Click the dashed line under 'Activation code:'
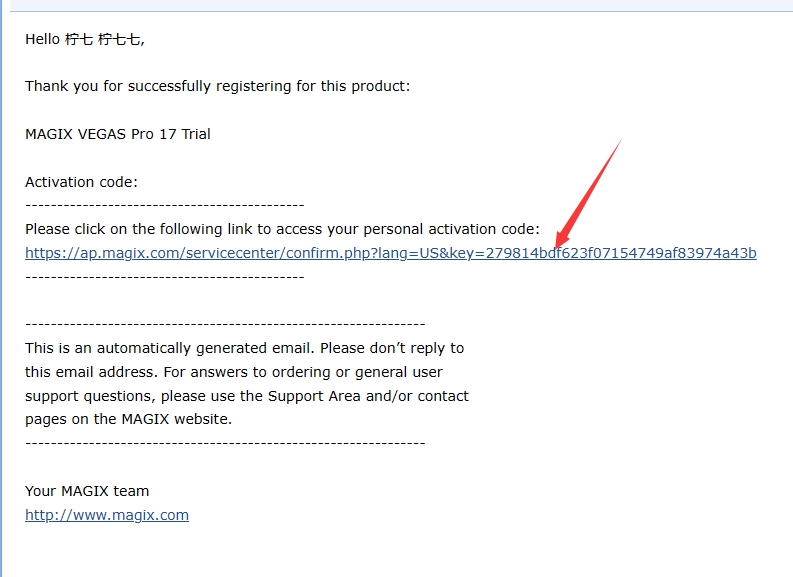Viewport: 793px width, 577px height. (165, 205)
